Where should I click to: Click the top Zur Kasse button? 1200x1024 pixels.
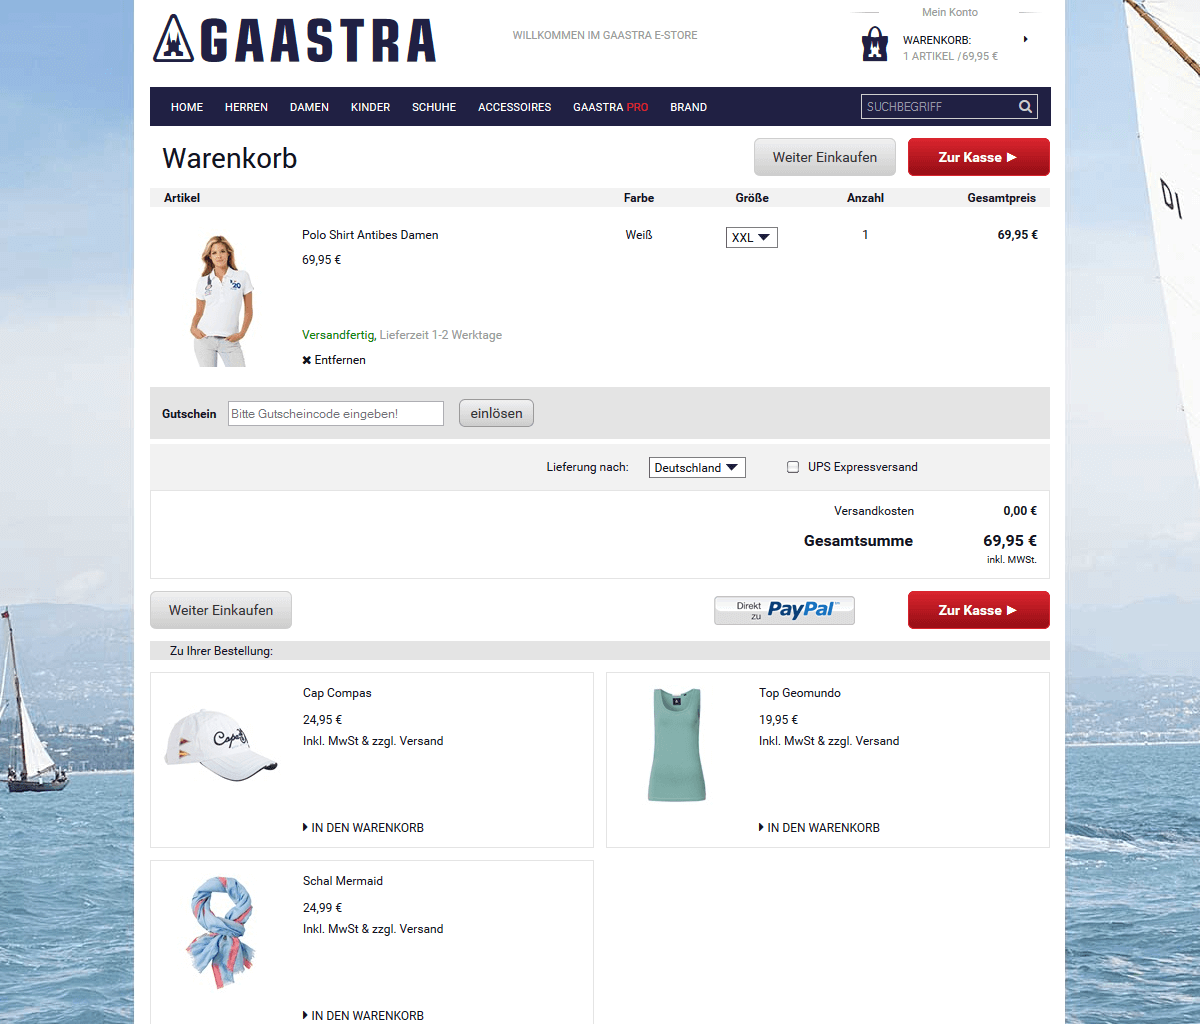978,157
